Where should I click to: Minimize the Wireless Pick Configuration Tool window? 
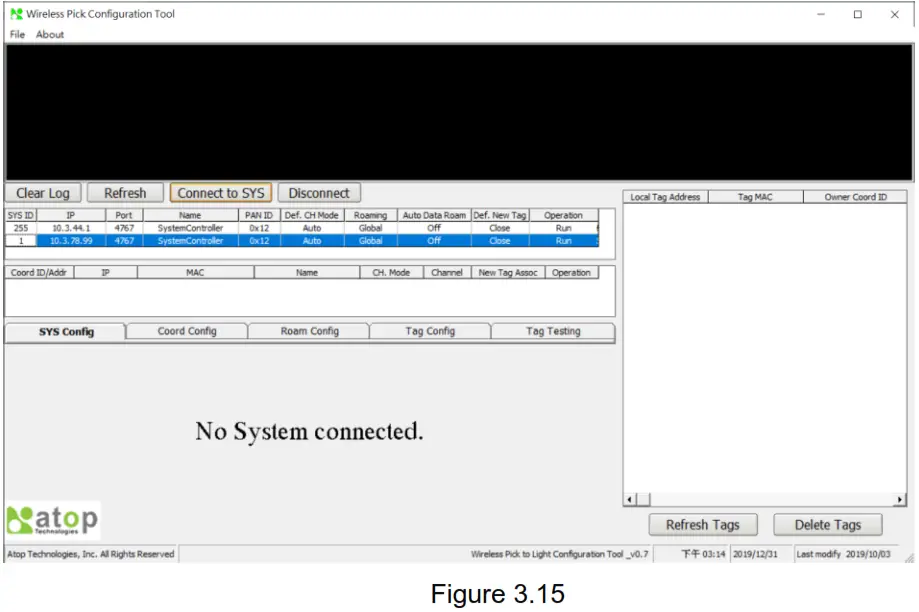click(x=821, y=14)
